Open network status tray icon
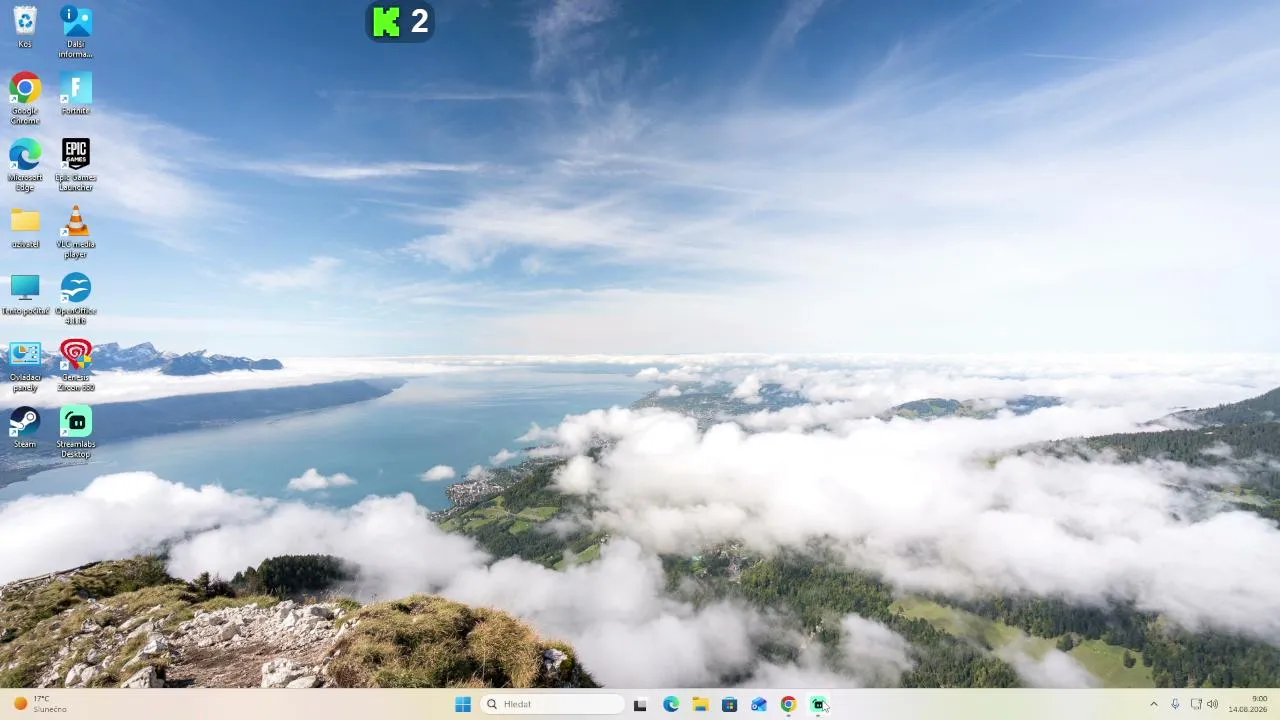This screenshot has height=720, width=1280. (x=1196, y=704)
